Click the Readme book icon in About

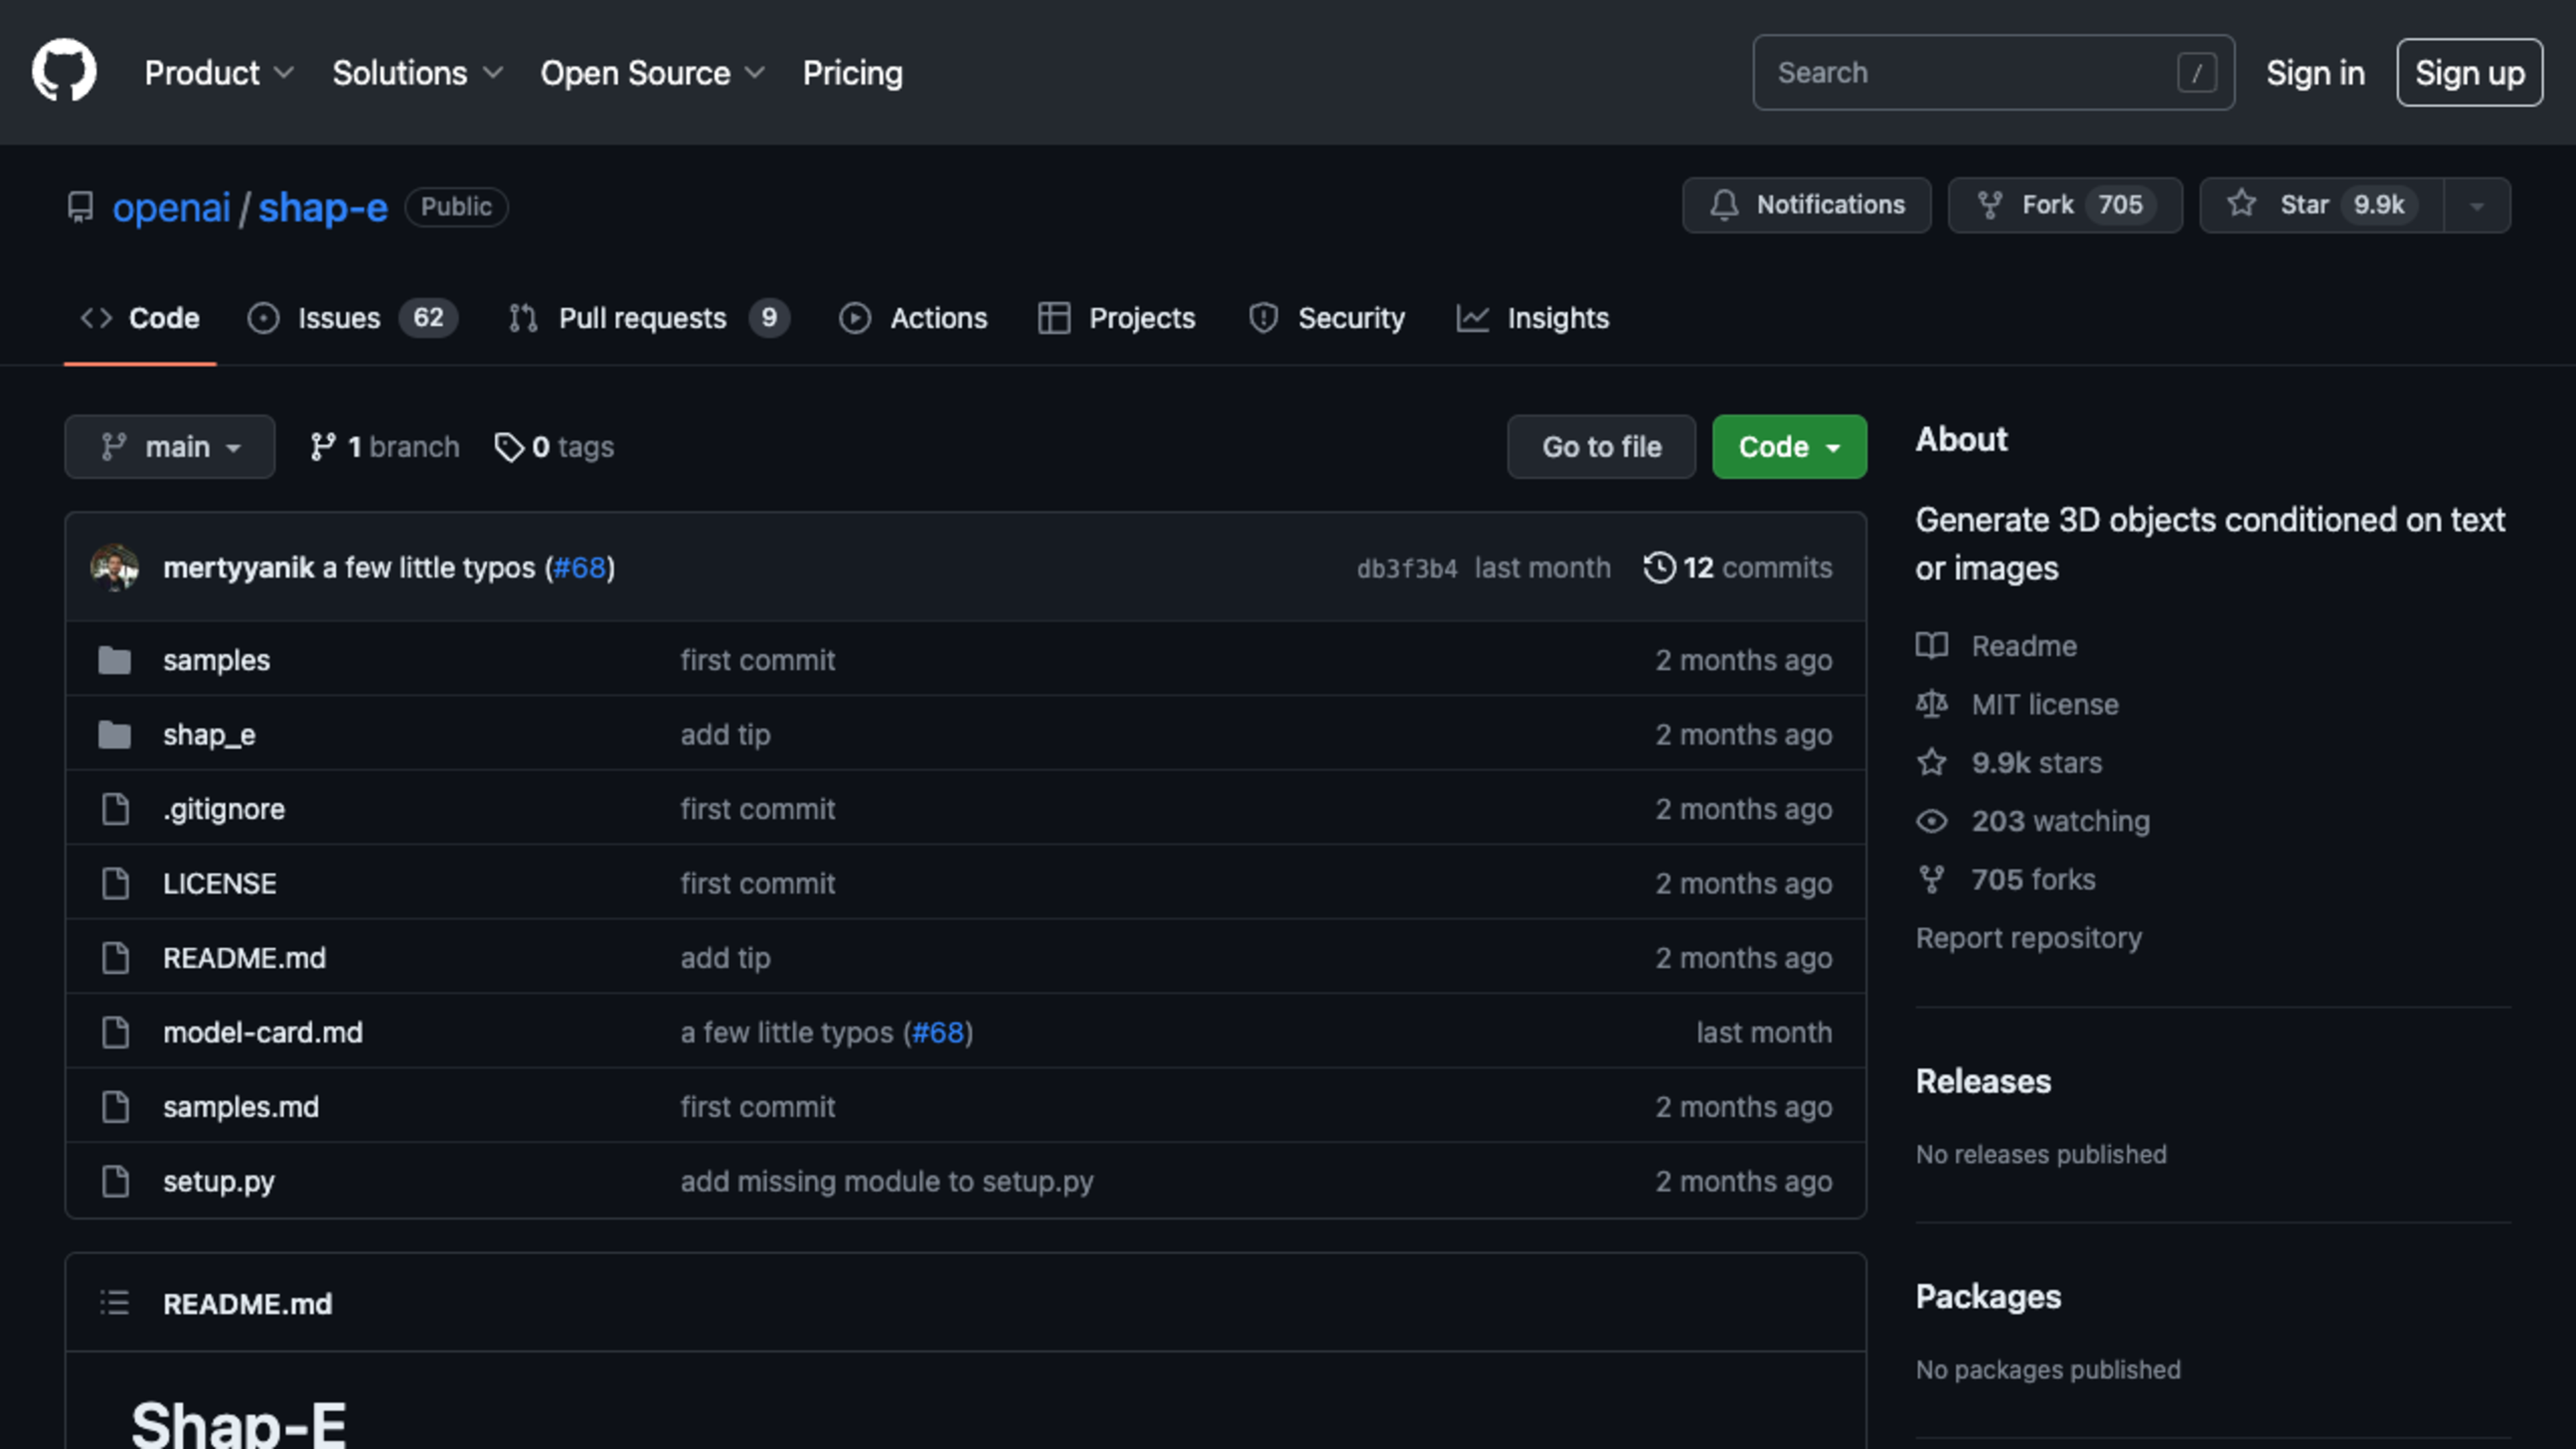(x=1932, y=645)
